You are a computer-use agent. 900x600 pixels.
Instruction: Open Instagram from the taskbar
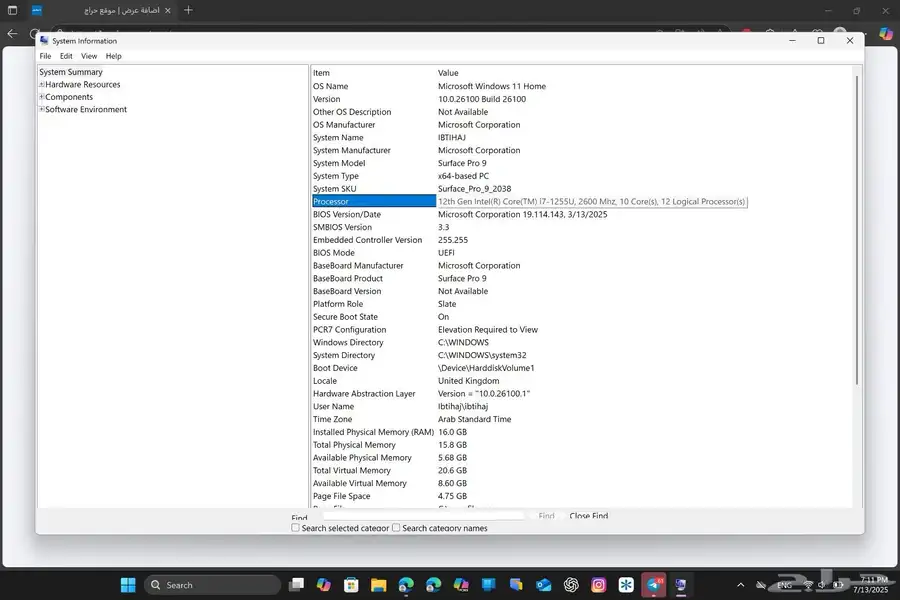click(599, 585)
